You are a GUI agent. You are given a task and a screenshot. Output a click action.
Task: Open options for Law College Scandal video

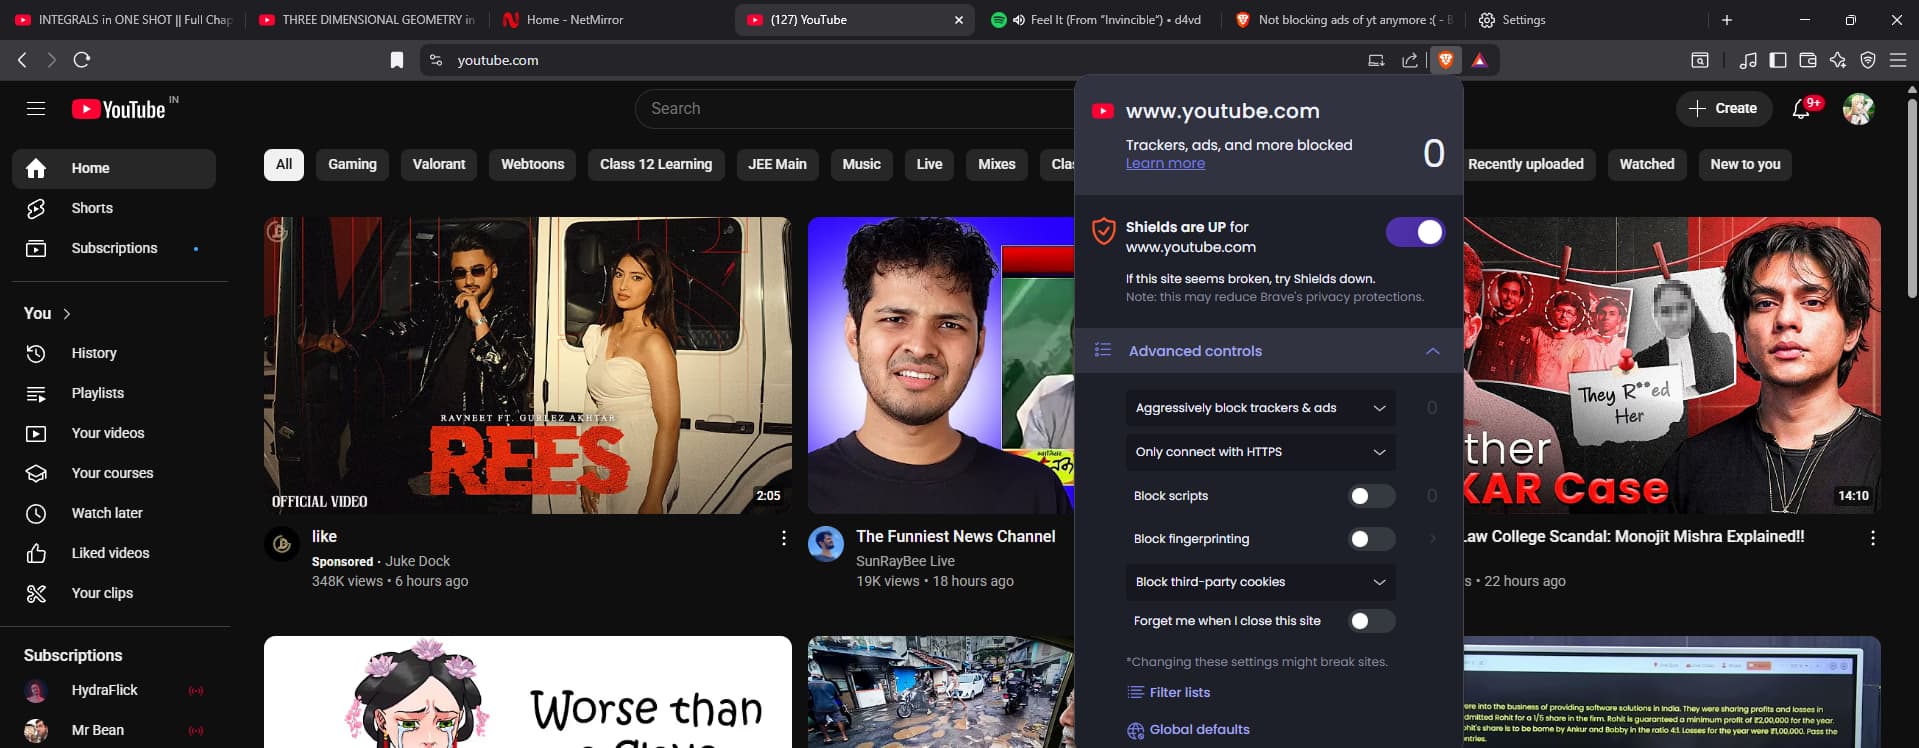click(1872, 538)
